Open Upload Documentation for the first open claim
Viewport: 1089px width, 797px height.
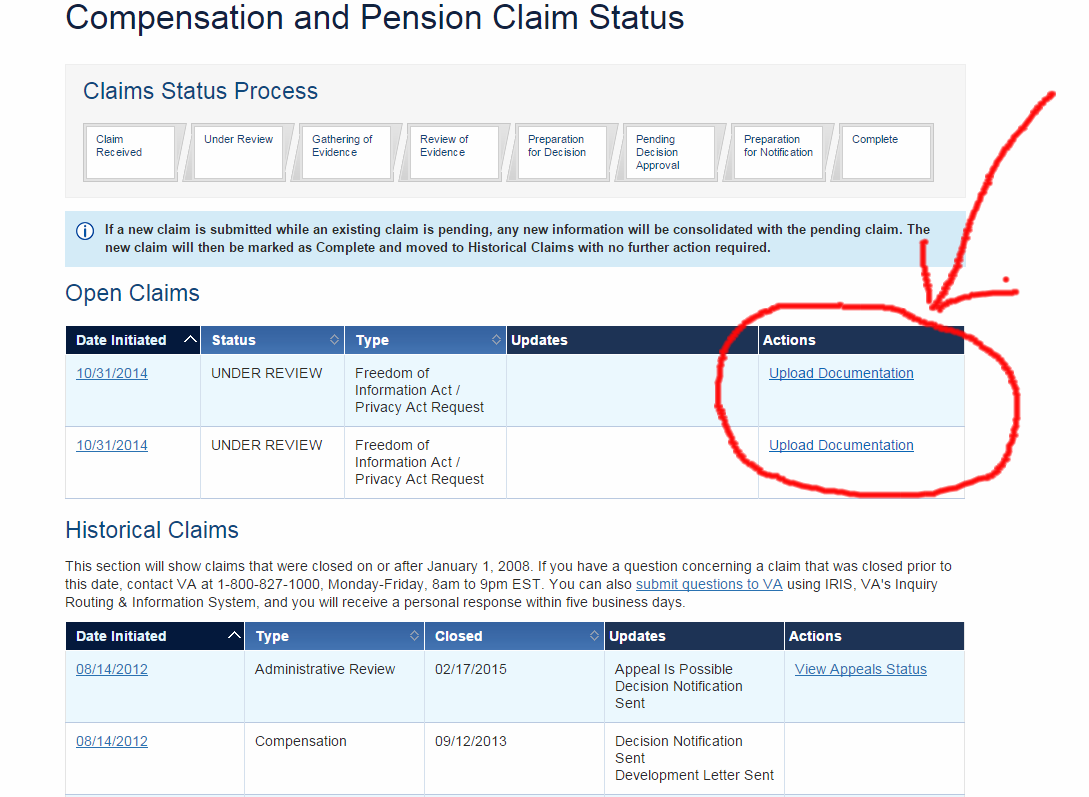click(x=841, y=373)
